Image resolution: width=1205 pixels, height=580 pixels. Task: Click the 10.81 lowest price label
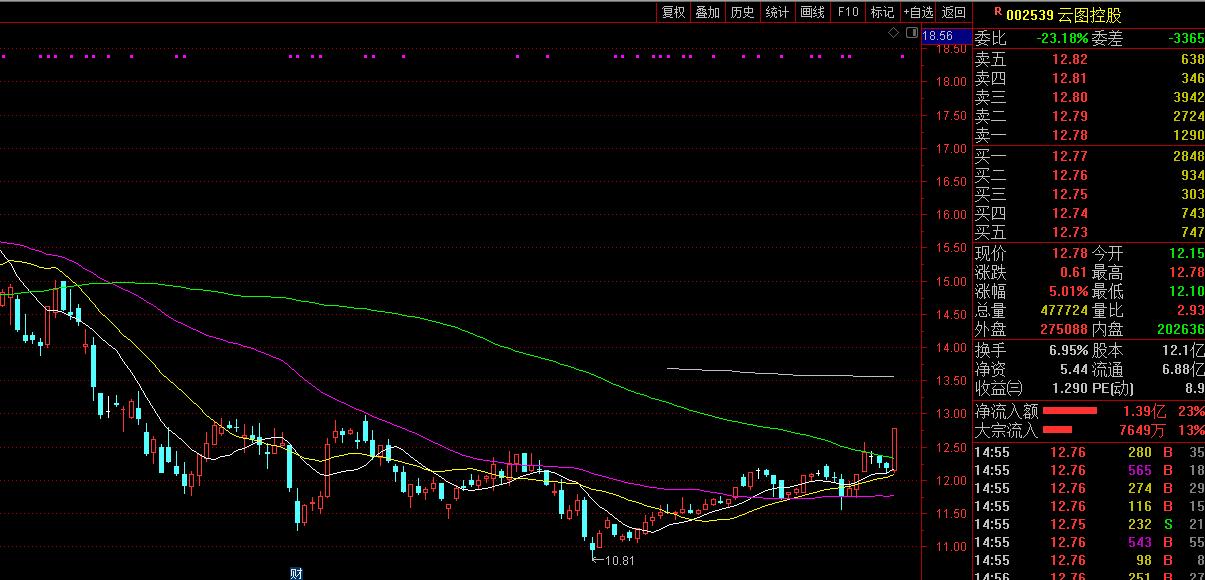[620, 561]
